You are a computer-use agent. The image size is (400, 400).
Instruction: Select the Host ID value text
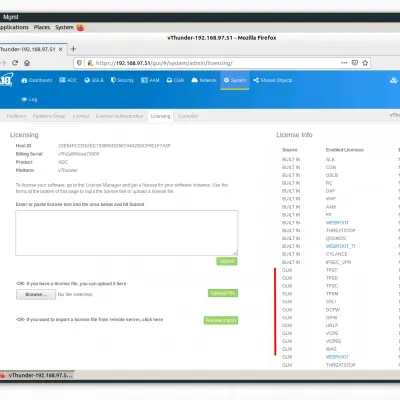pyautogui.click(x=114, y=146)
